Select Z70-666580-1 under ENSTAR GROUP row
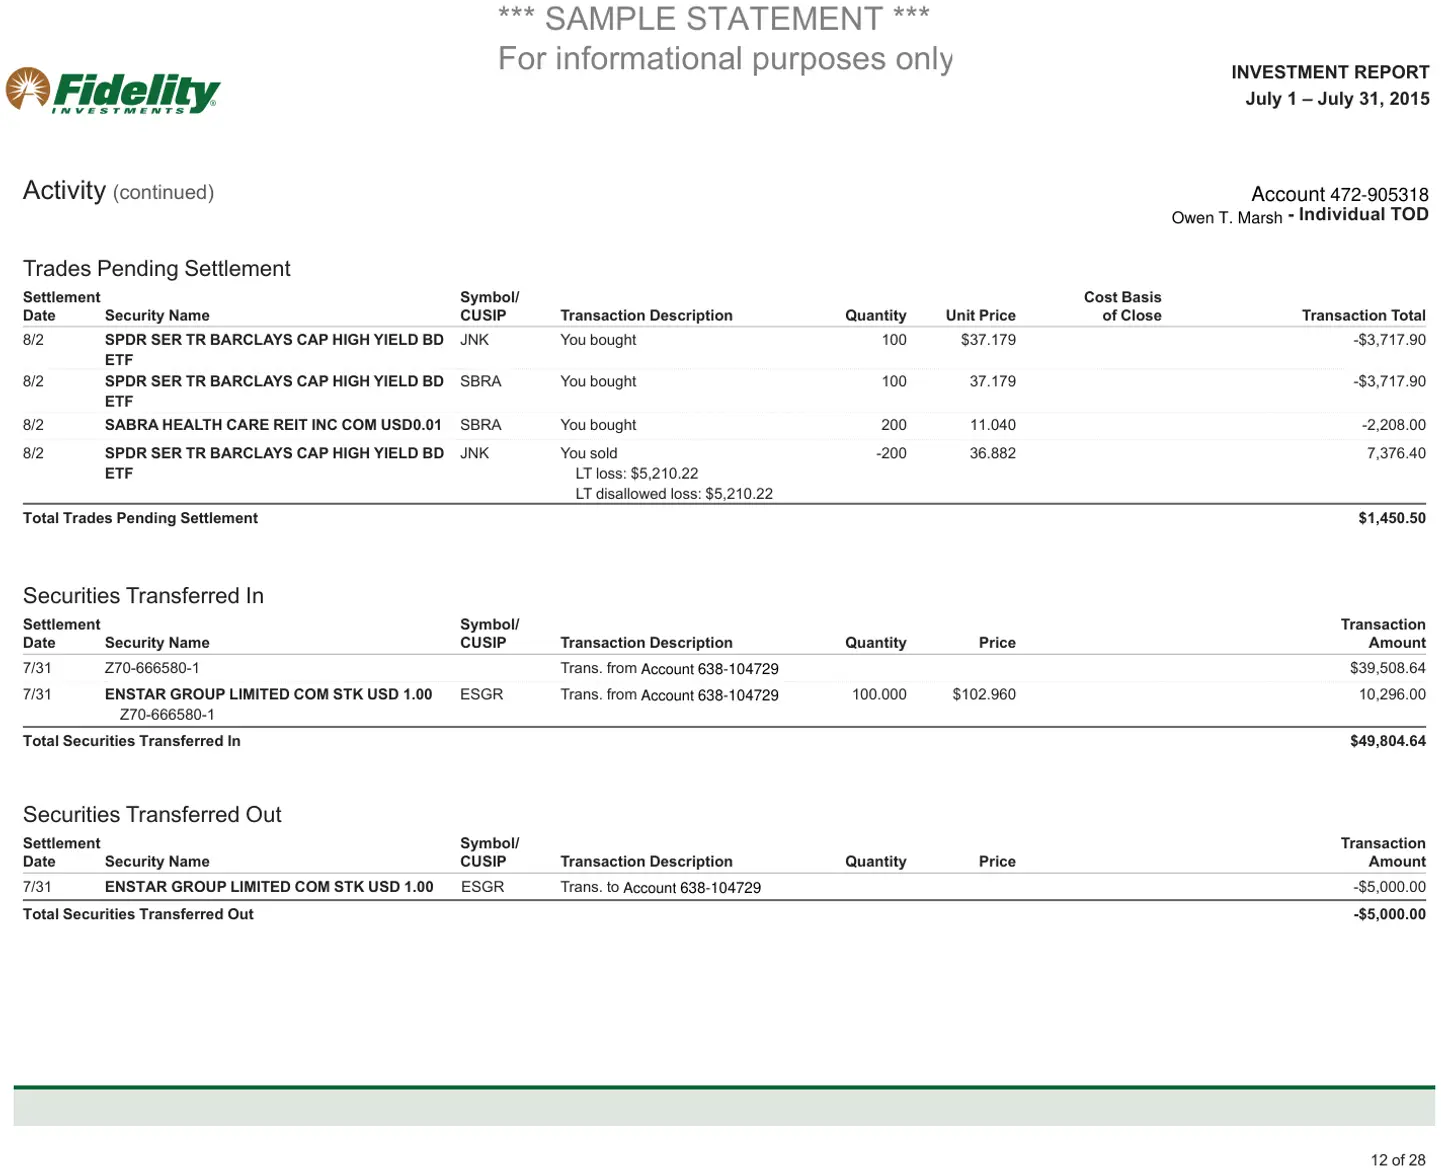Viewport: 1441px width, 1172px height. (167, 715)
